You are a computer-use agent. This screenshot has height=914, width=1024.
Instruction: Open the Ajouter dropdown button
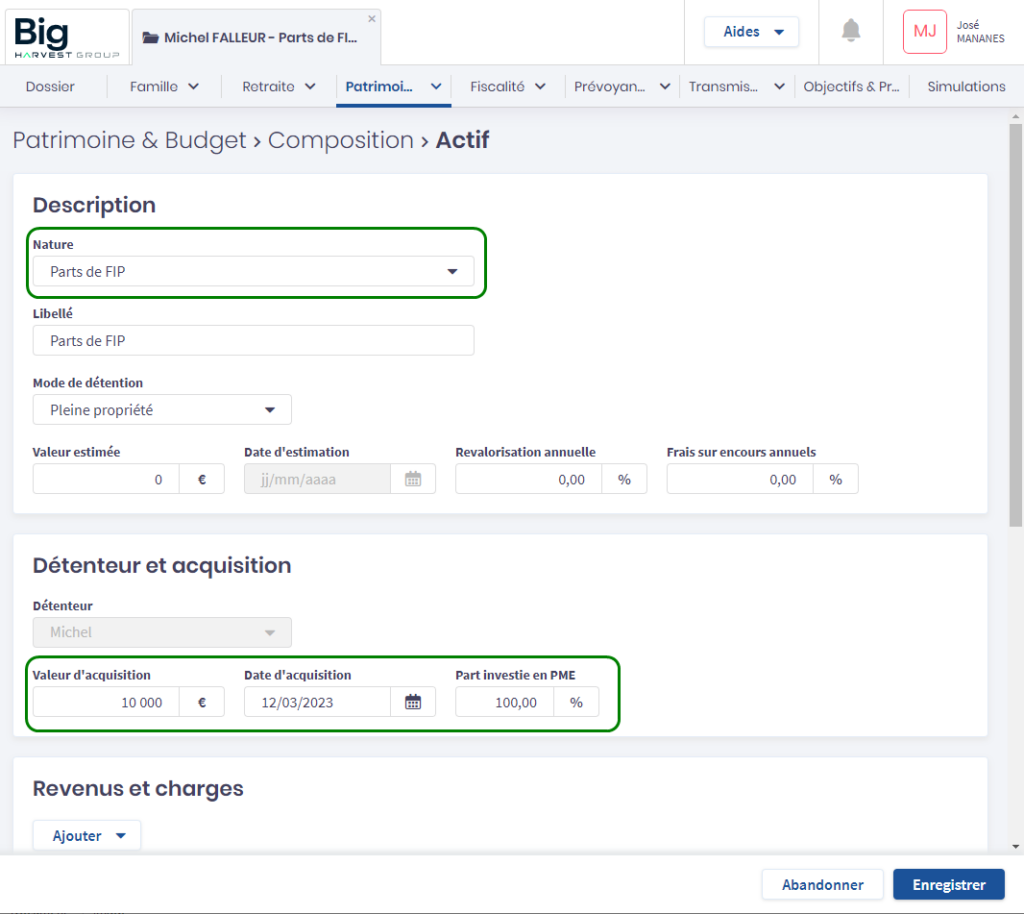pos(87,836)
